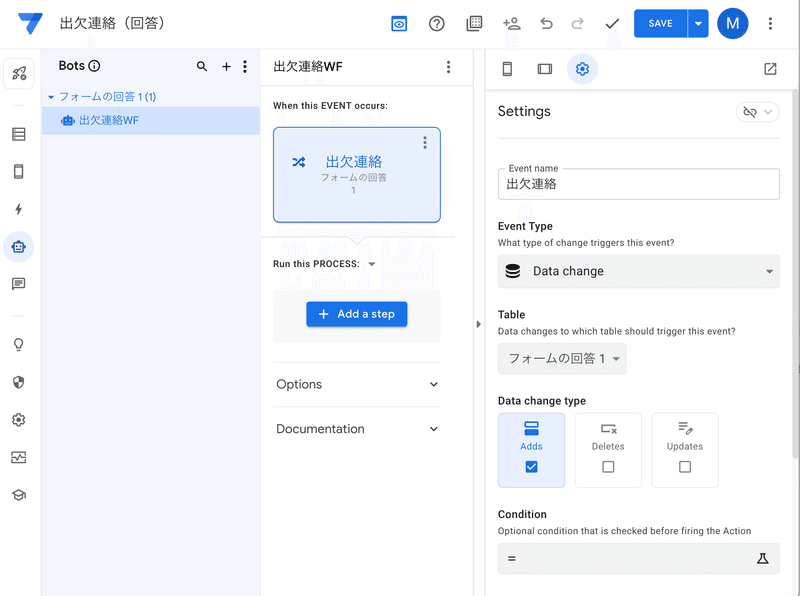The width and height of the screenshot is (800, 596).
Task: Switch to the settings gear tab
Action: click(582, 68)
